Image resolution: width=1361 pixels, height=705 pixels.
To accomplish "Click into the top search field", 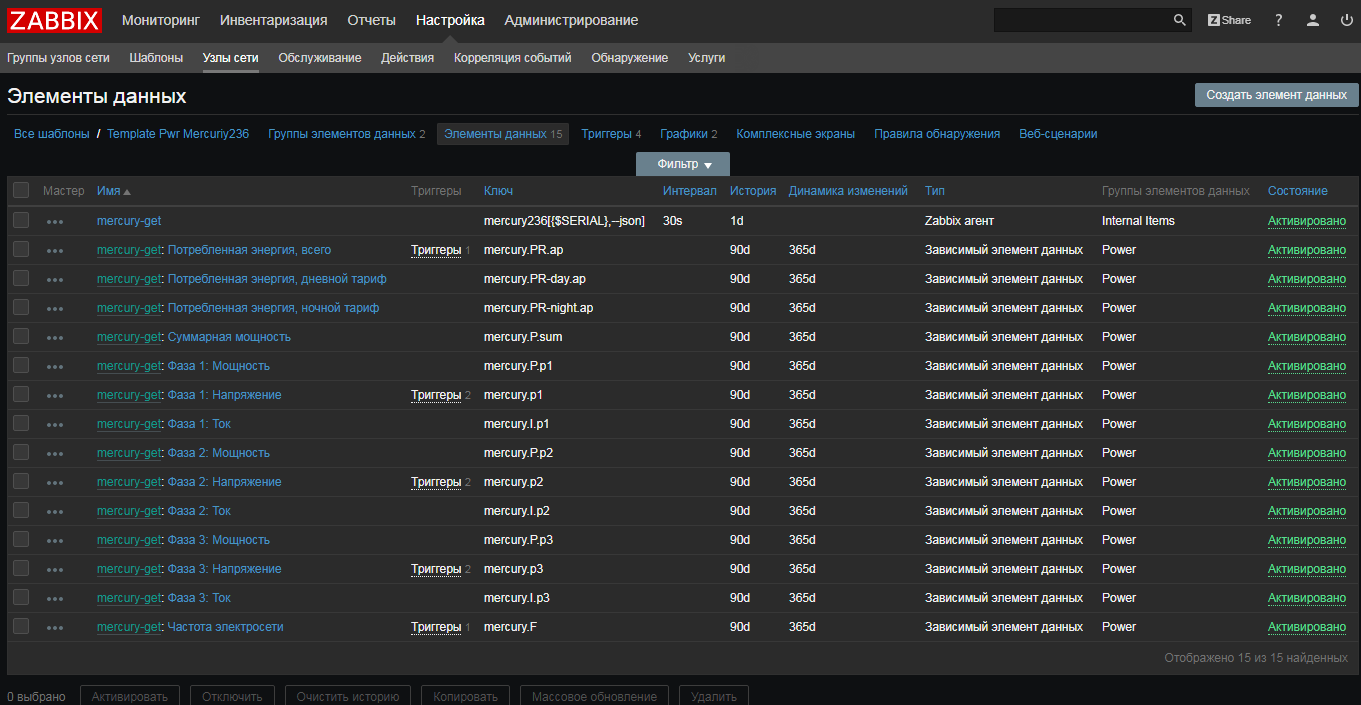I will 1080,20.
